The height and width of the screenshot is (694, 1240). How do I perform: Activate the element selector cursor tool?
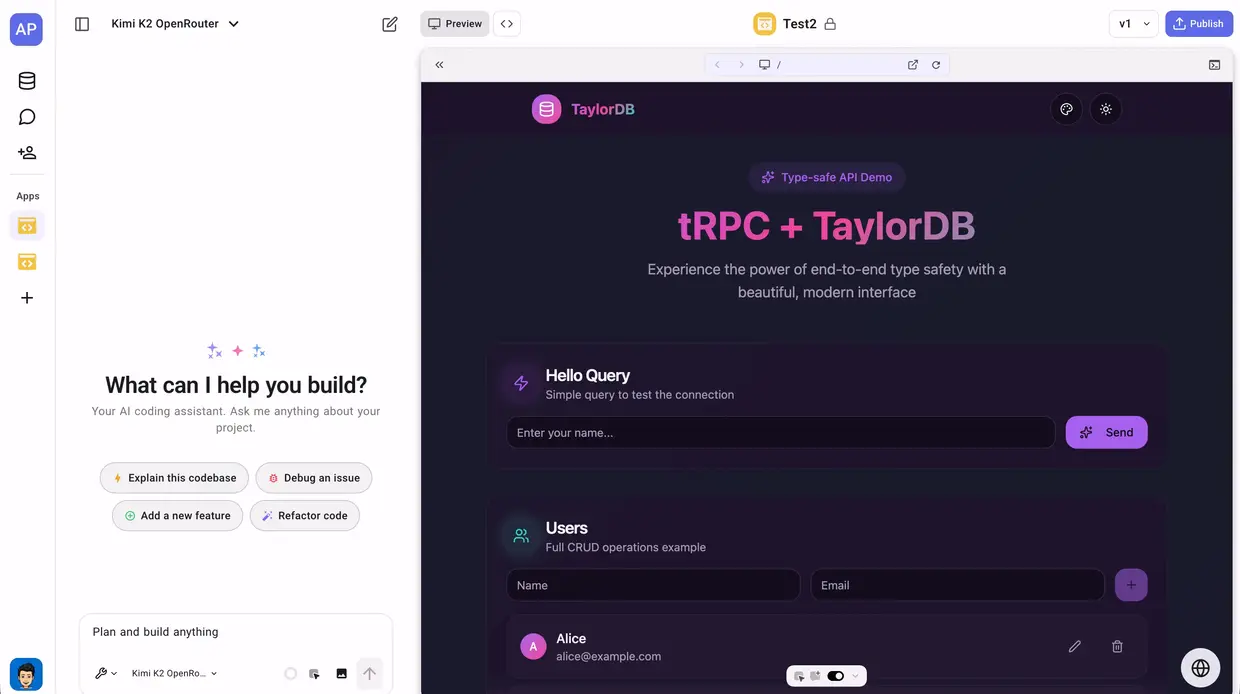(x=797, y=676)
